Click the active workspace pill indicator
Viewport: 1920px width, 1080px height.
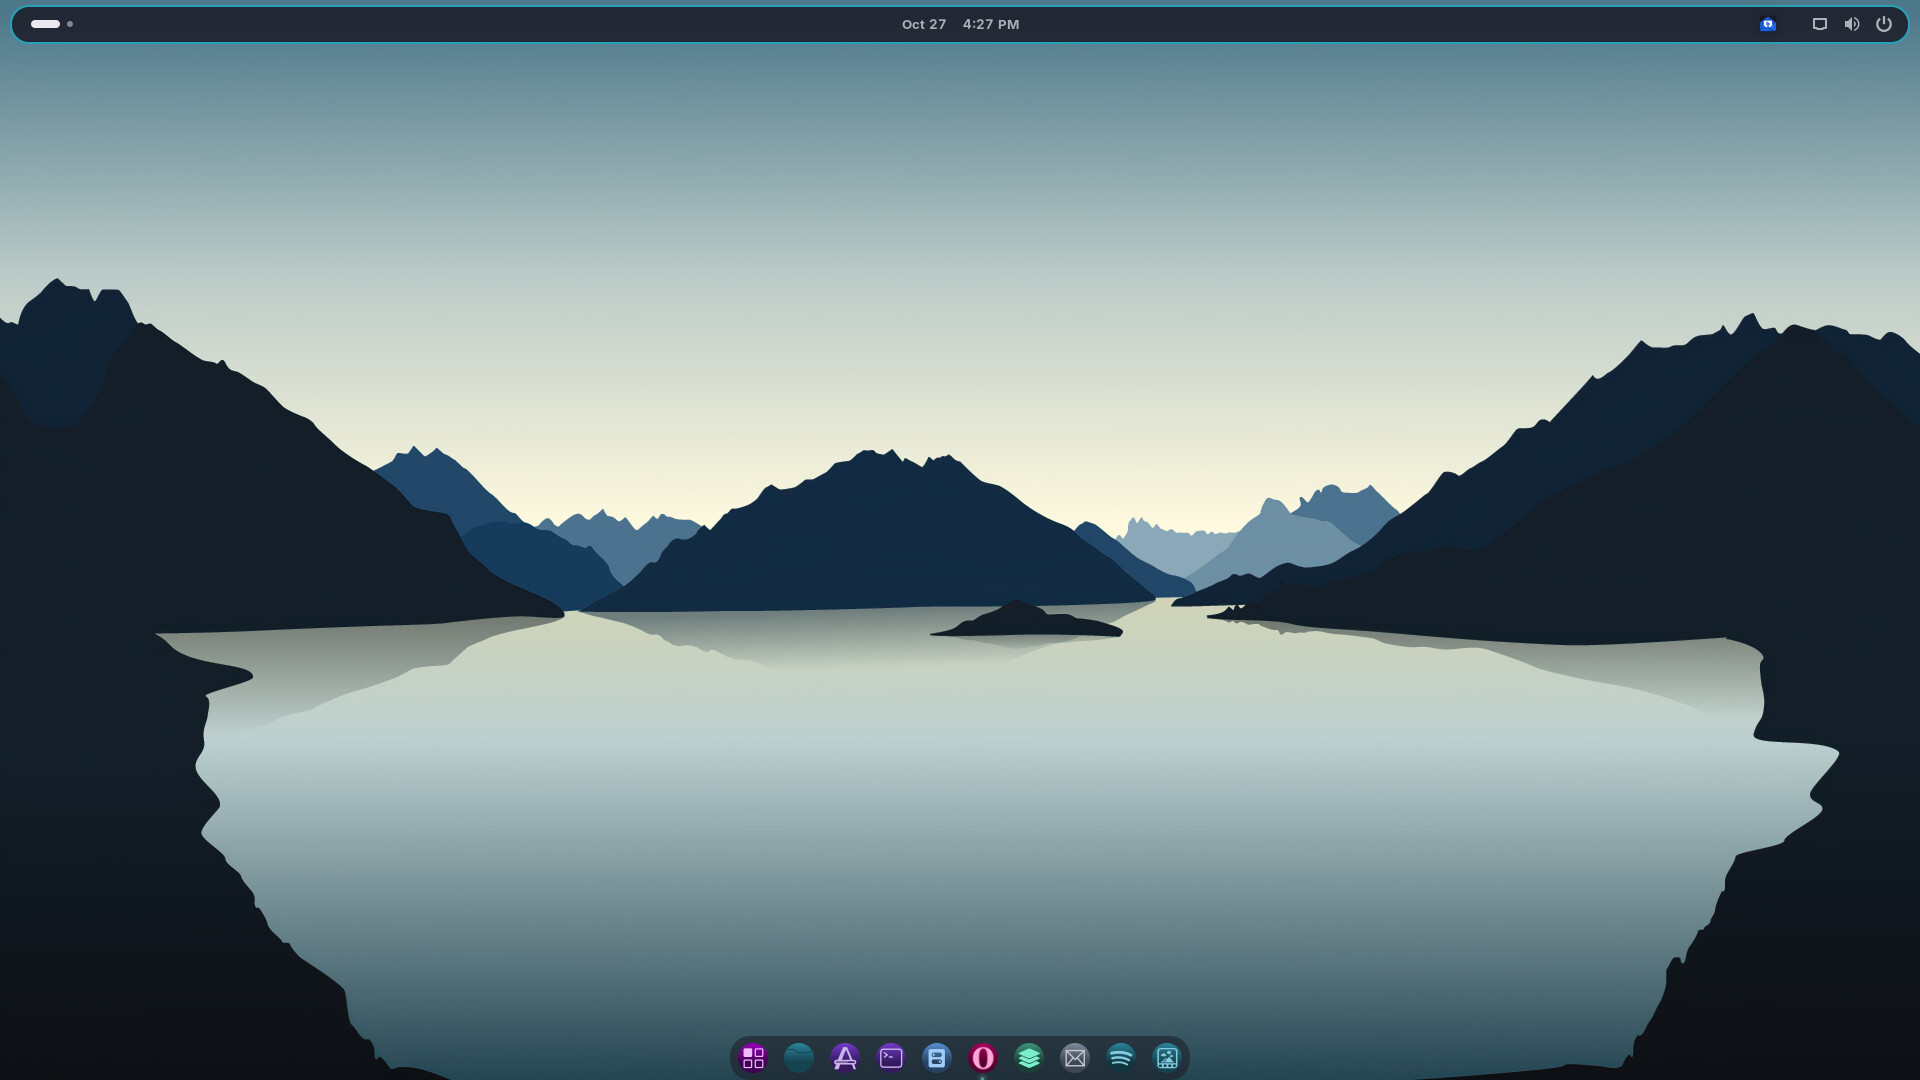(x=45, y=24)
